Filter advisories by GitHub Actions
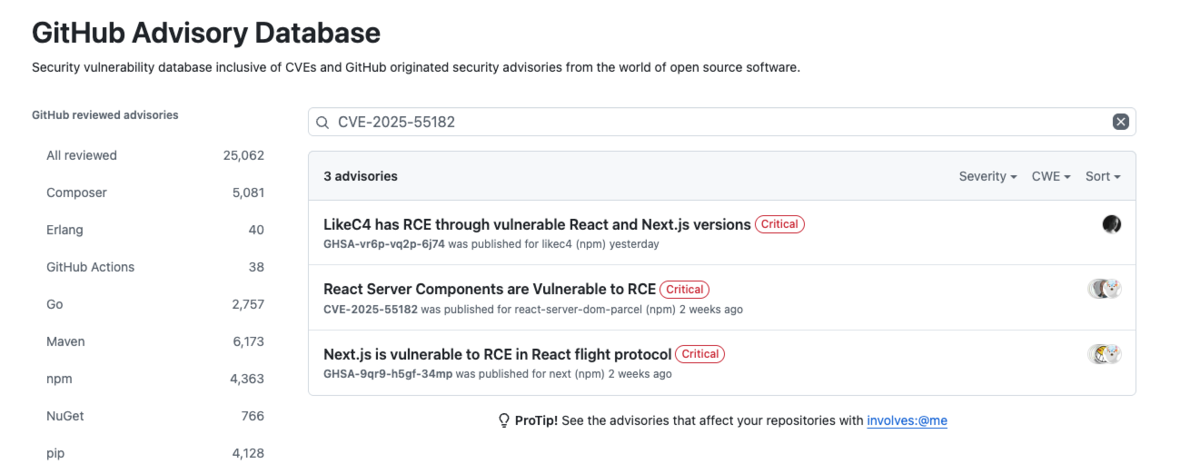Image resolution: width=1200 pixels, height=464 pixels. point(90,267)
